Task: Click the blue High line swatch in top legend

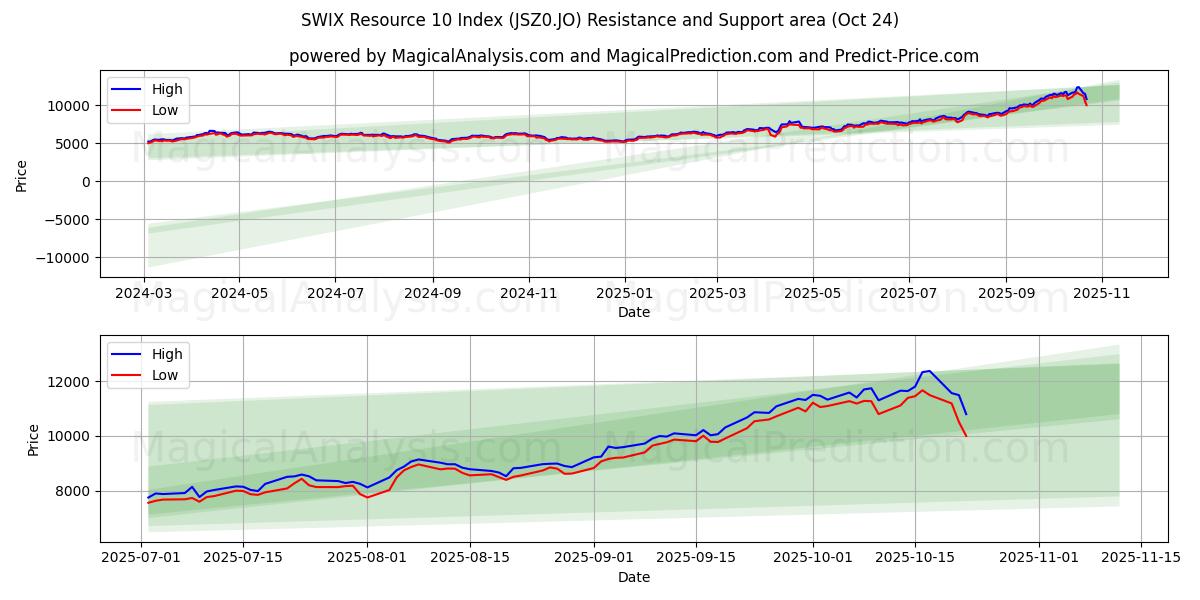Action: tap(127, 90)
